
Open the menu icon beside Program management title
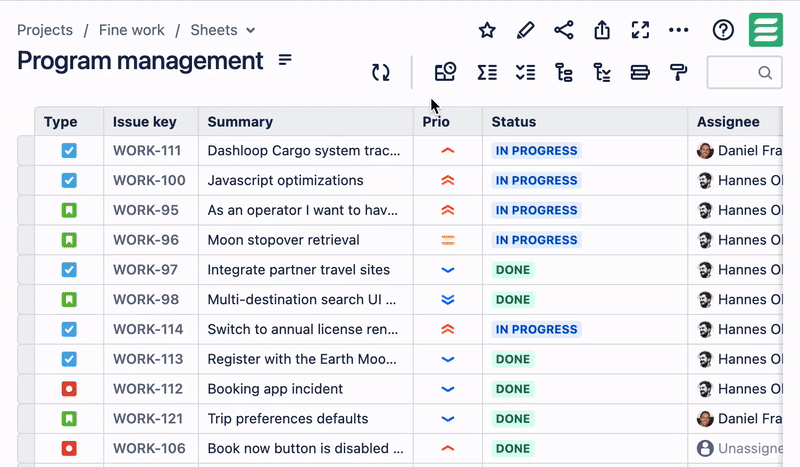285,60
